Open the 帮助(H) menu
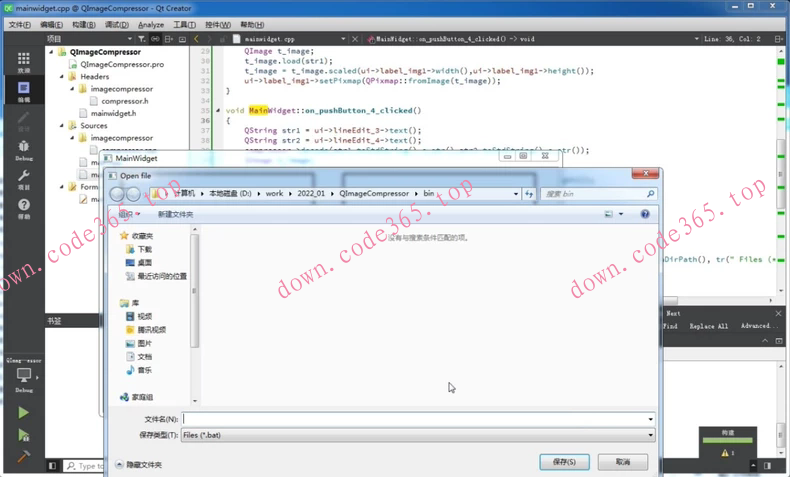The image size is (790, 477). click(252, 24)
